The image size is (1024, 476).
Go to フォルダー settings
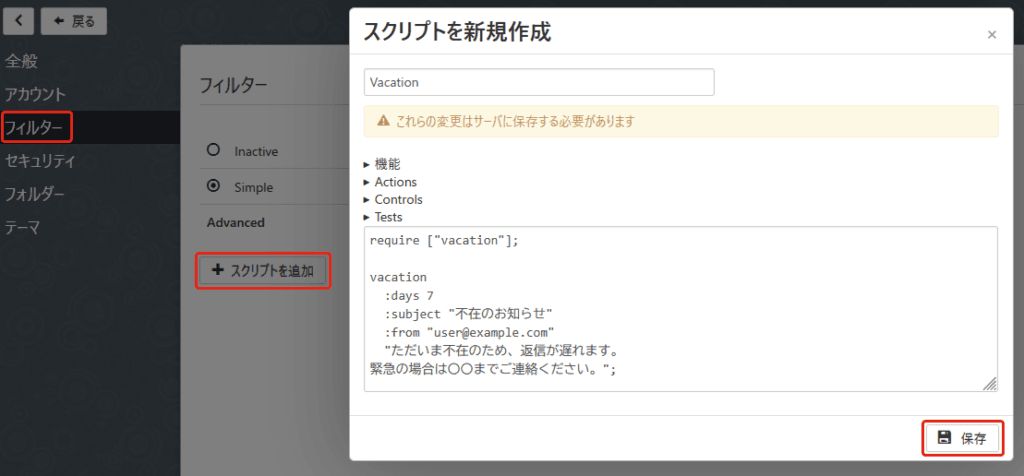tap(35, 194)
